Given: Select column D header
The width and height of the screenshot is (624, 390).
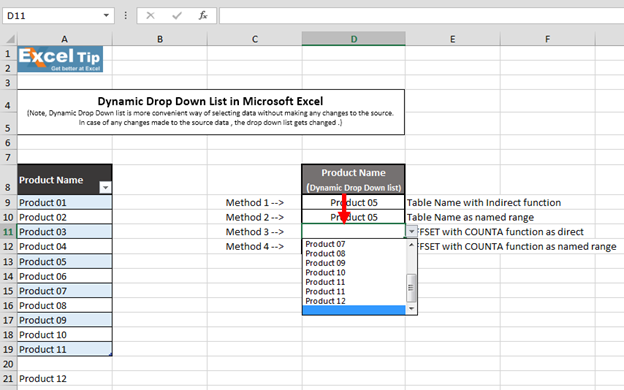Looking at the screenshot, I should coord(353,39).
